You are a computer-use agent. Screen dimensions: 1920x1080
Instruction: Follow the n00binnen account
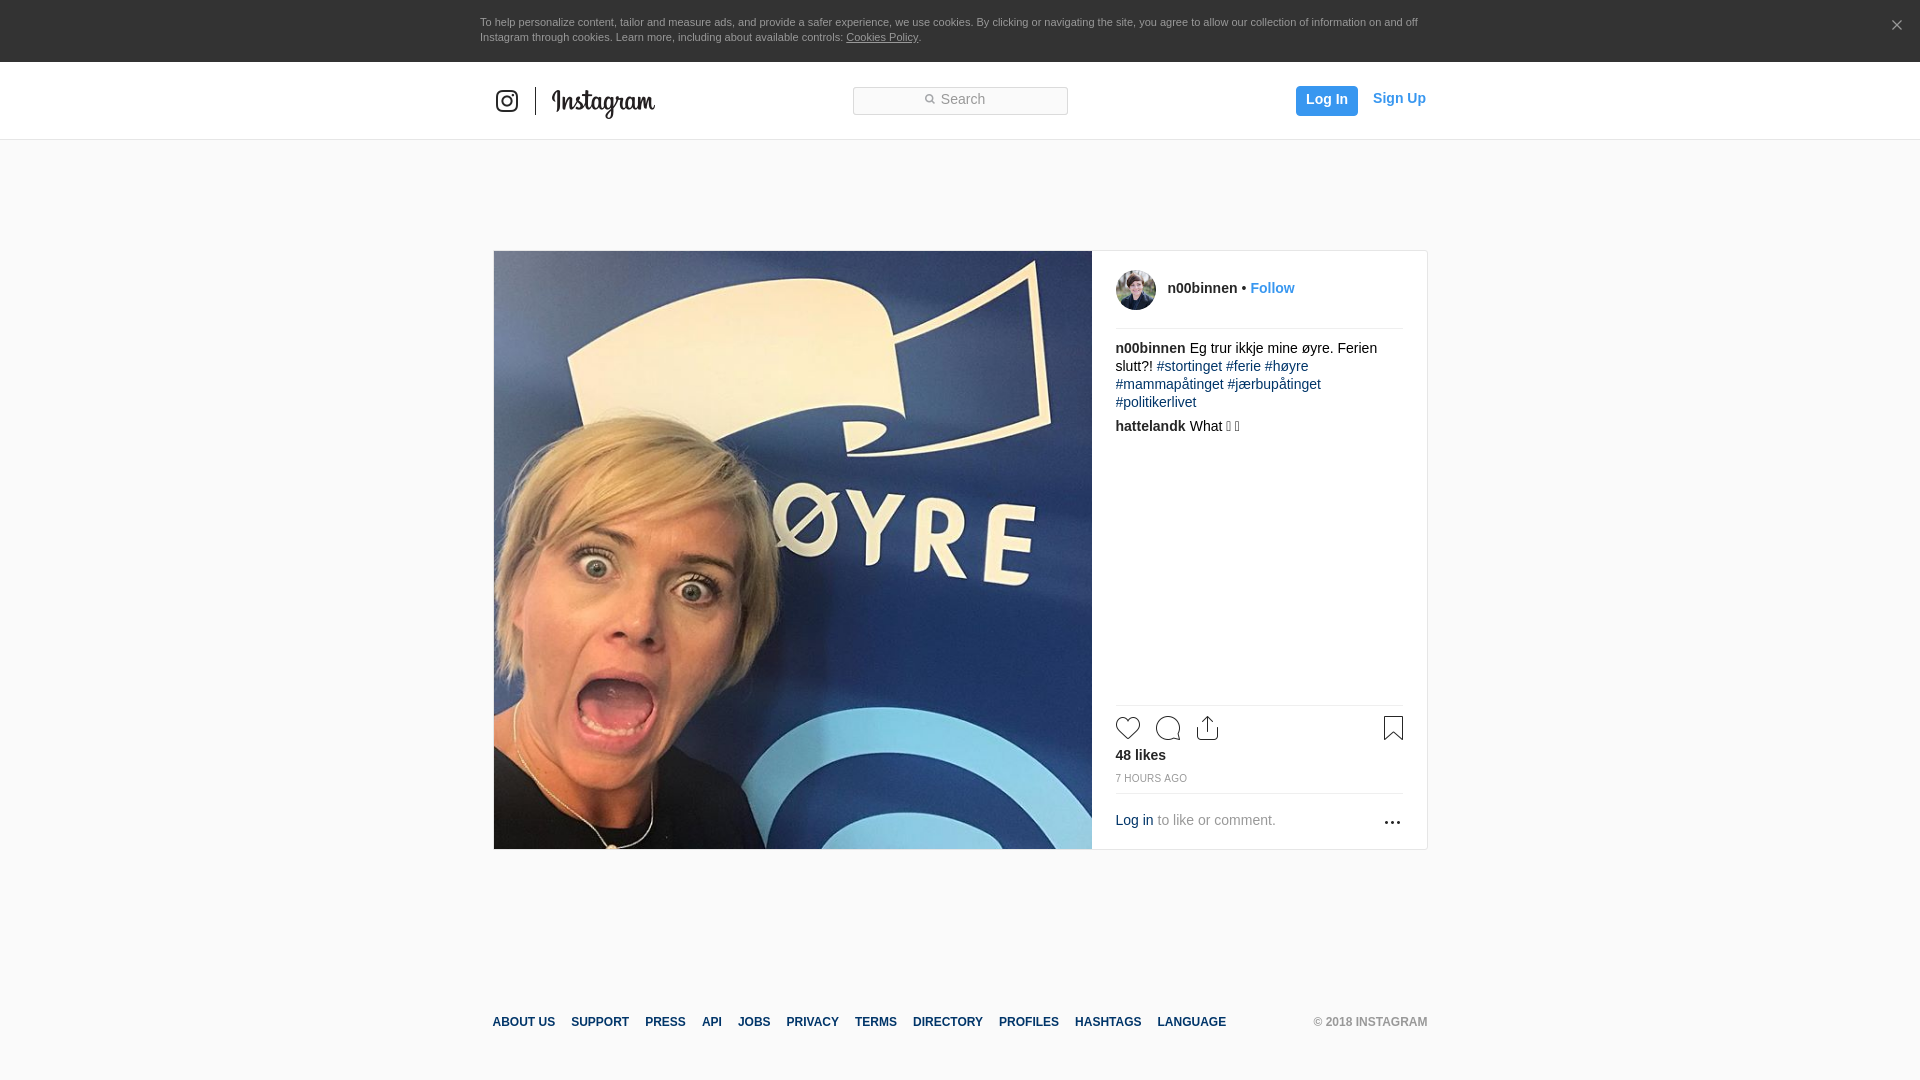(x=1272, y=288)
